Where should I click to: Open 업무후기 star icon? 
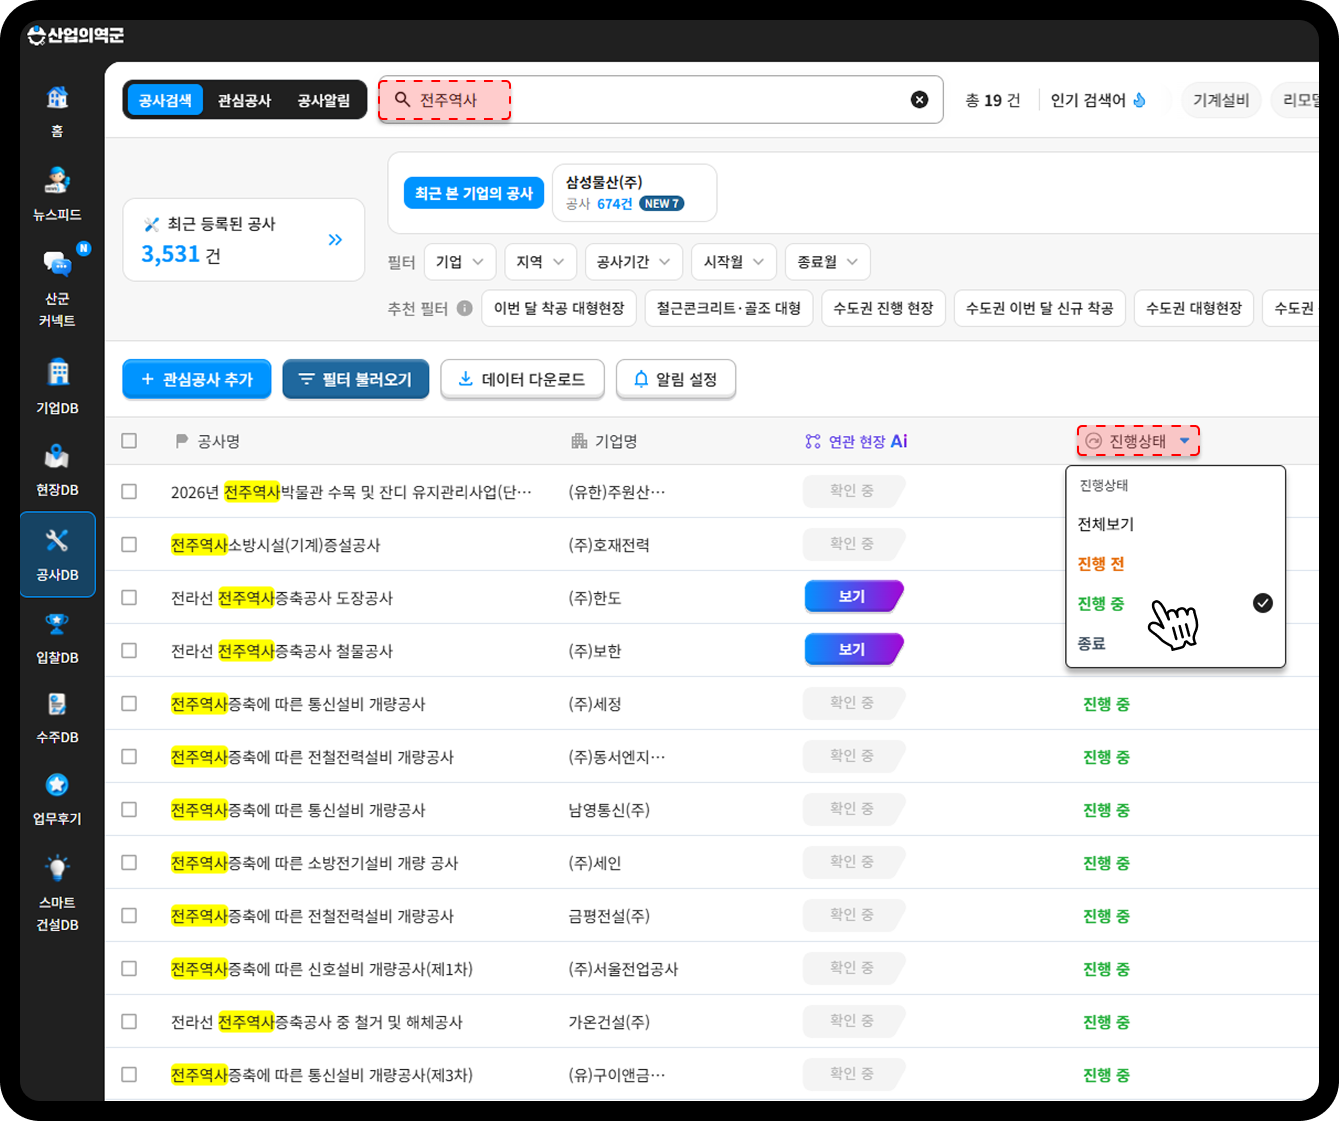(57, 785)
